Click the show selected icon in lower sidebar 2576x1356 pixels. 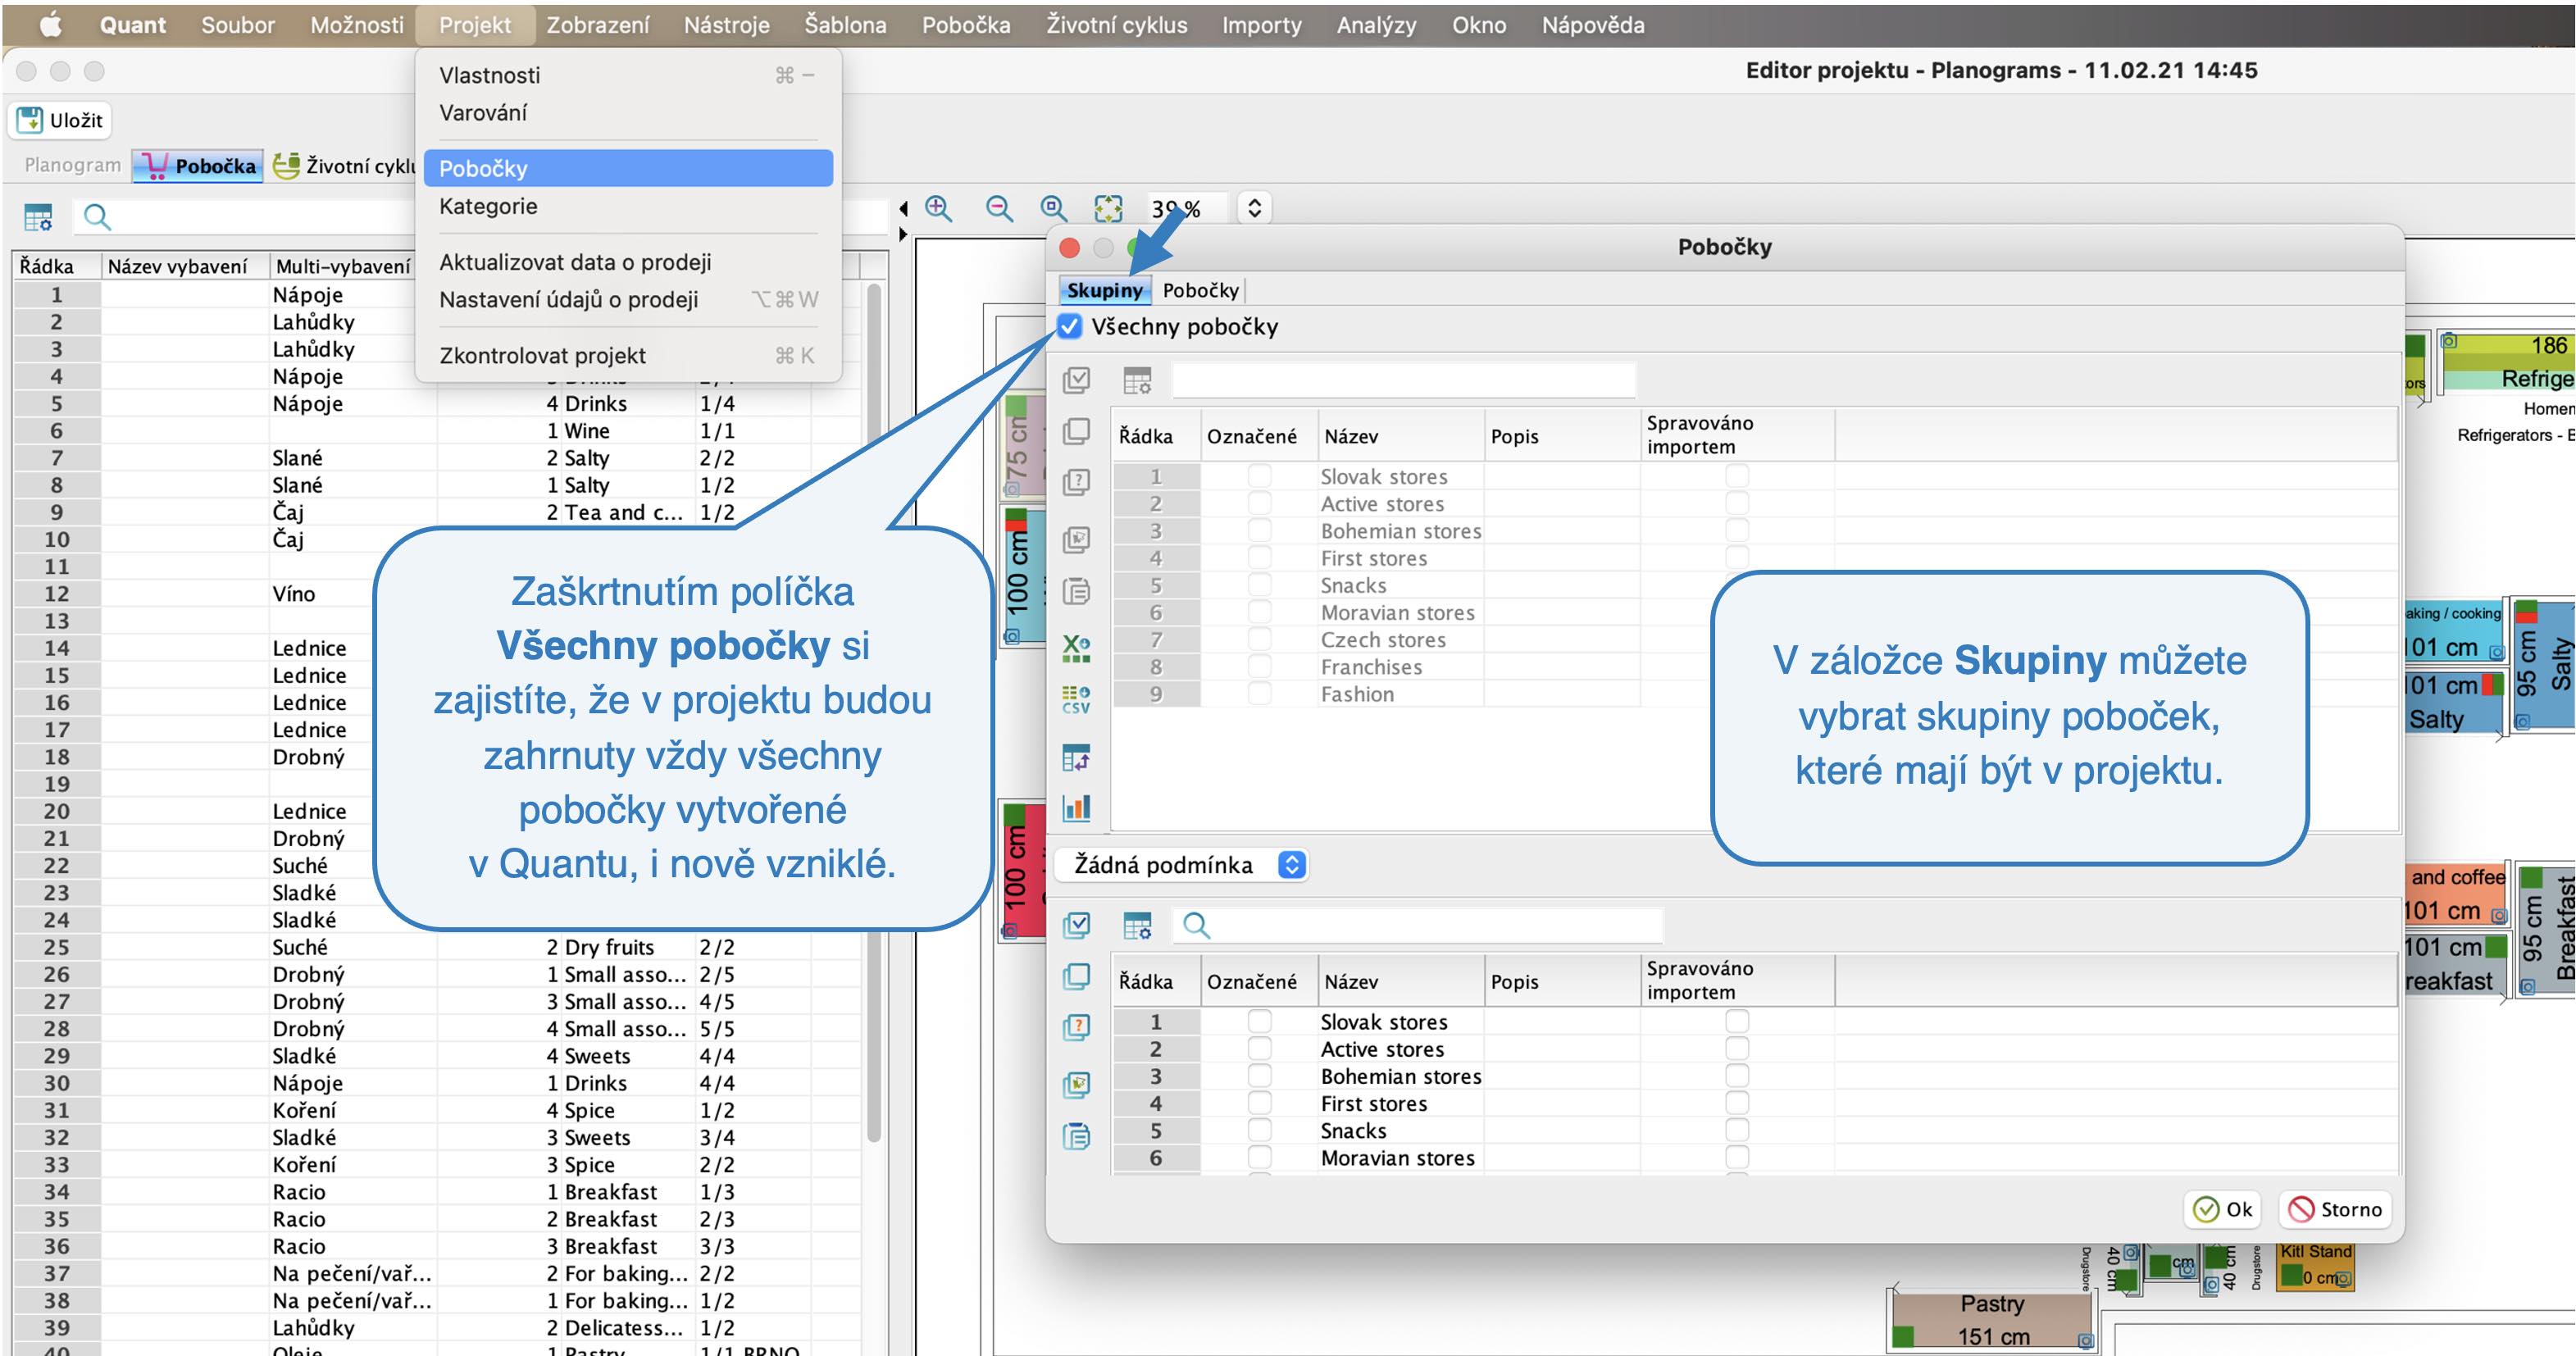[x=1076, y=1084]
